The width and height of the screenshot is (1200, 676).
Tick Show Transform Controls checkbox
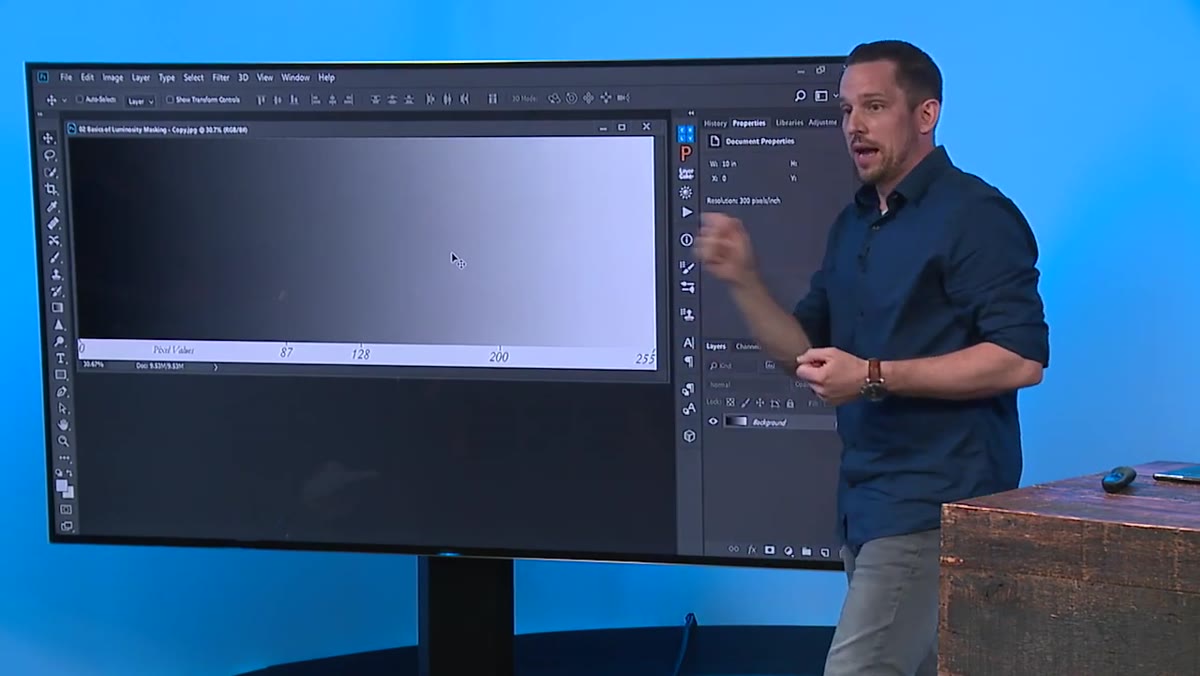pyautogui.click(x=169, y=100)
